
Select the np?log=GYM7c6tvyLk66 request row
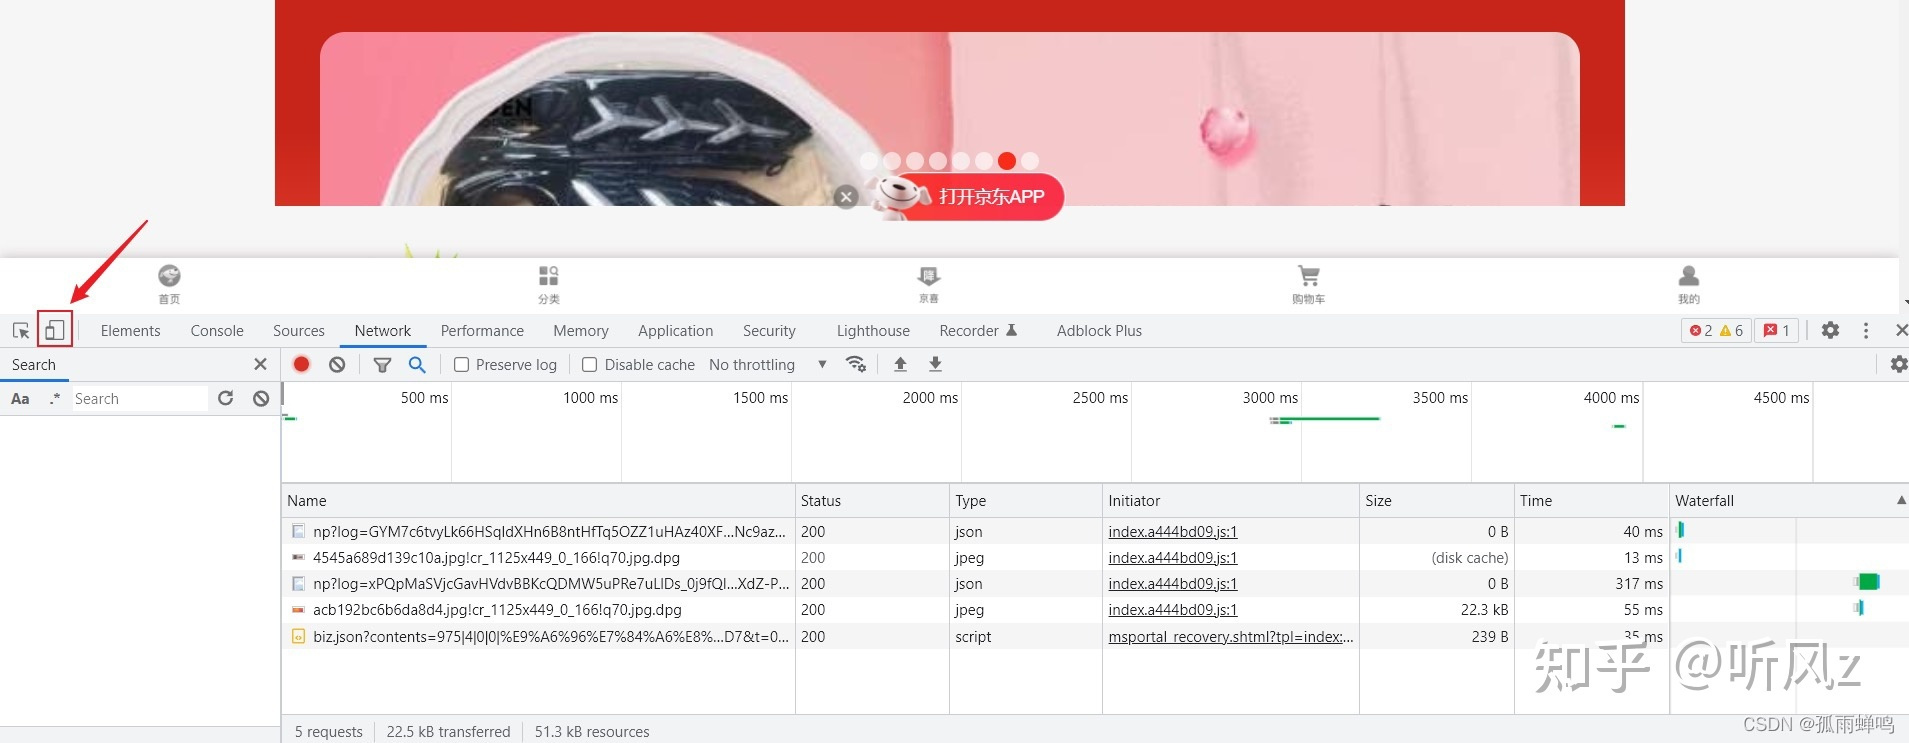1095,531
